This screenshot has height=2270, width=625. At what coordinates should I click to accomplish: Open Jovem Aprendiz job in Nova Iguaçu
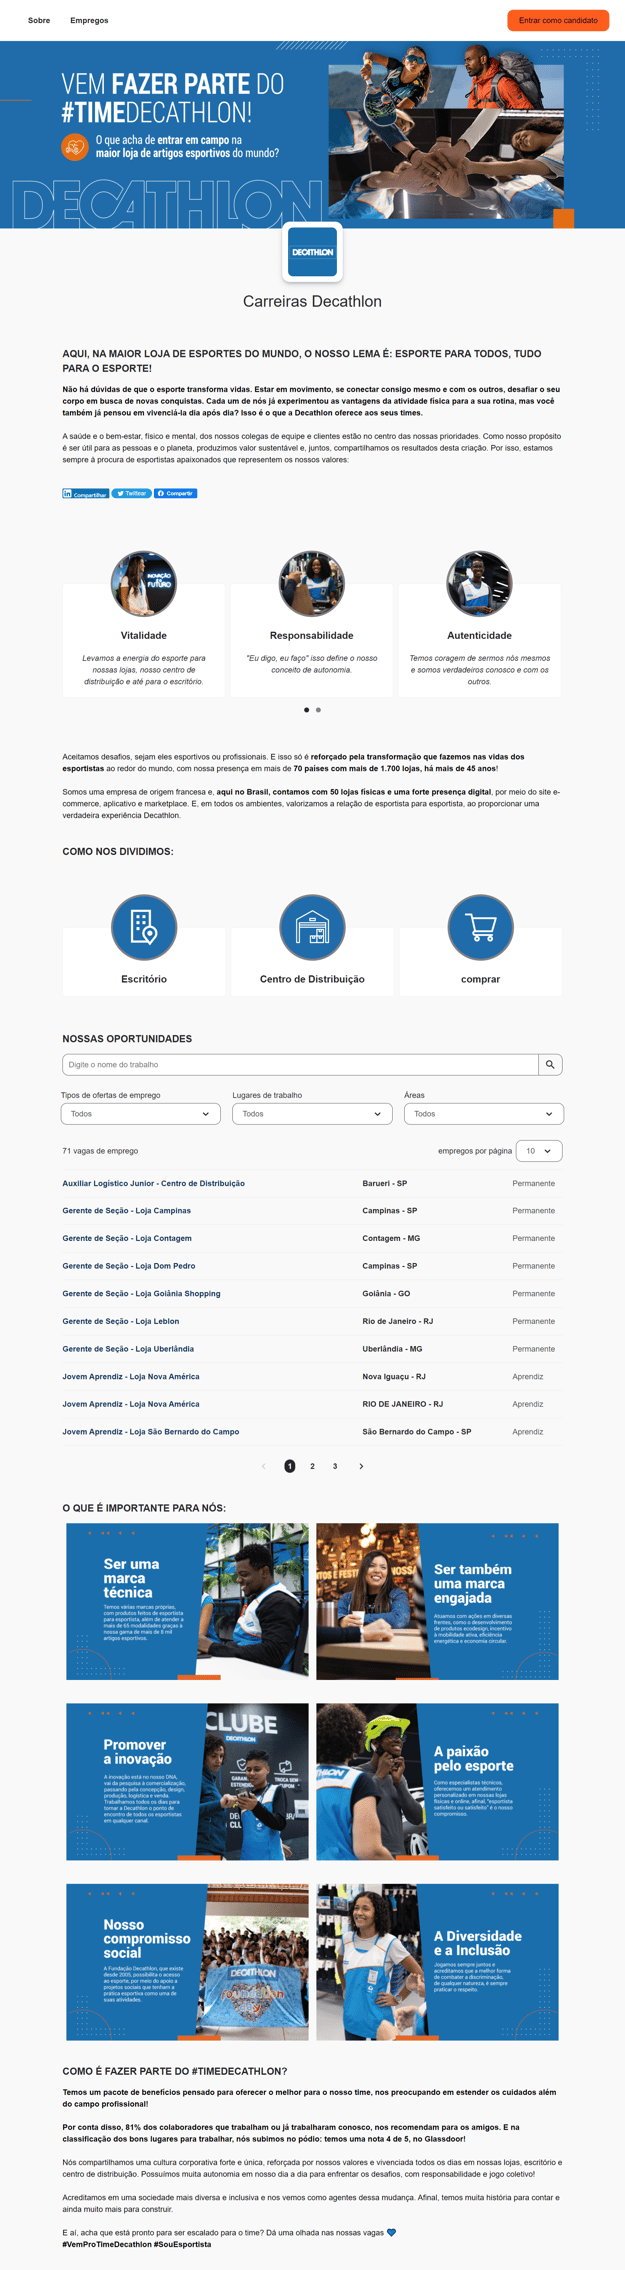click(x=131, y=1377)
